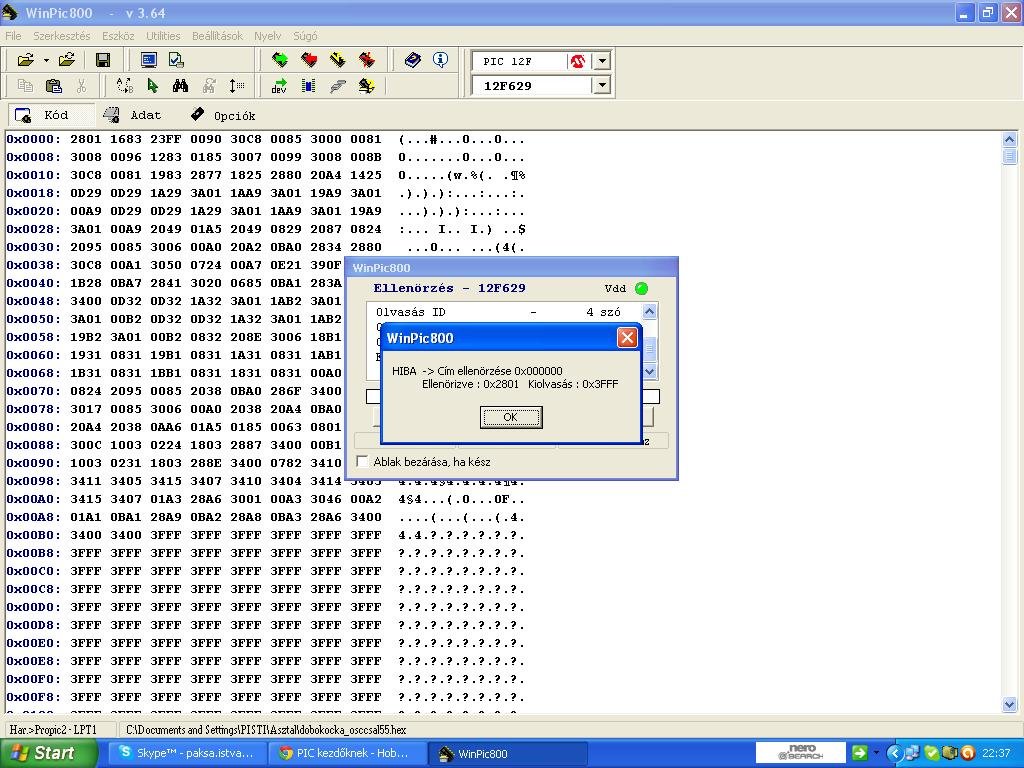Switch to the PIC kezdőknek Chrome window
The image size is (1024, 768).
click(x=347, y=753)
